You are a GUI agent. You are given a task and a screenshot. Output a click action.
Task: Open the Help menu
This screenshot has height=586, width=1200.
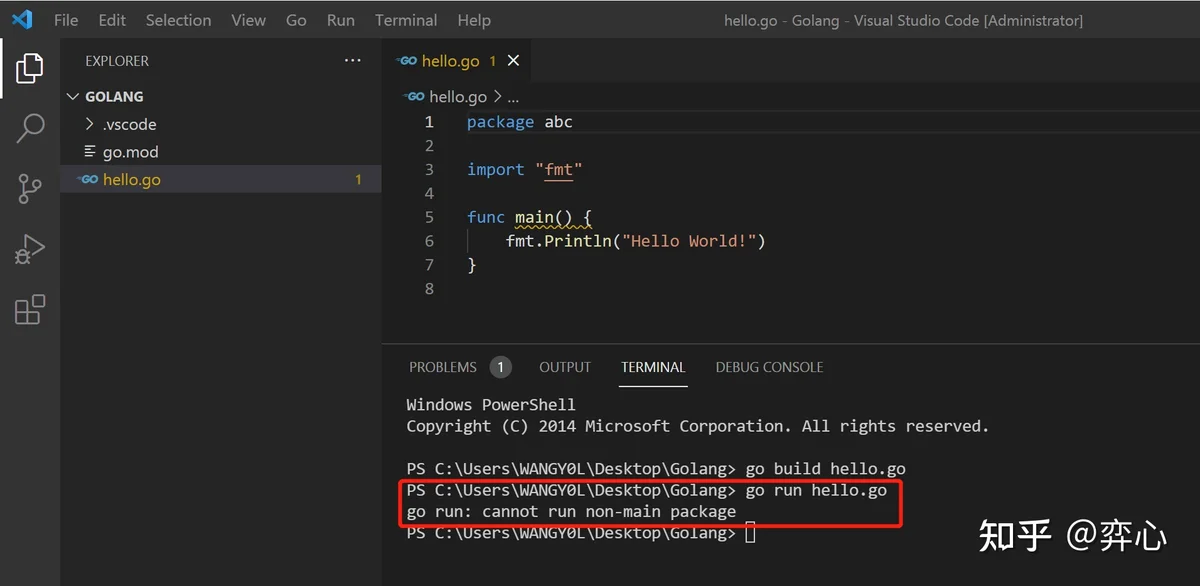point(474,20)
